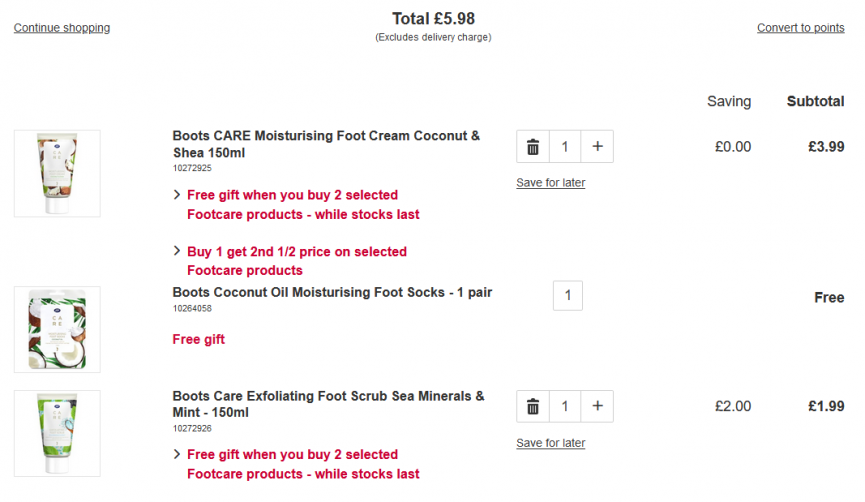Click the Foot Socks quantity box

[x=568, y=296]
